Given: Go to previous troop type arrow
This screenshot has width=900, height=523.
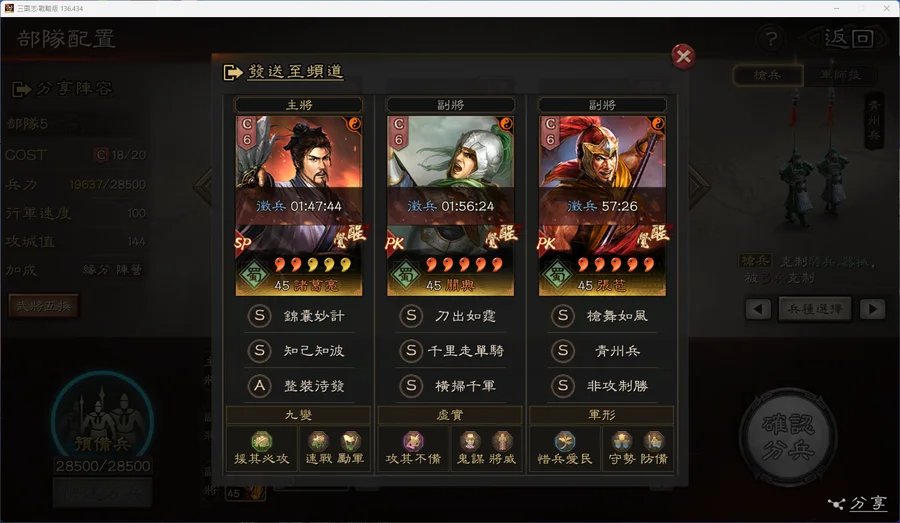Looking at the screenshot, I should pyautogui.click(x=758, y=309).
